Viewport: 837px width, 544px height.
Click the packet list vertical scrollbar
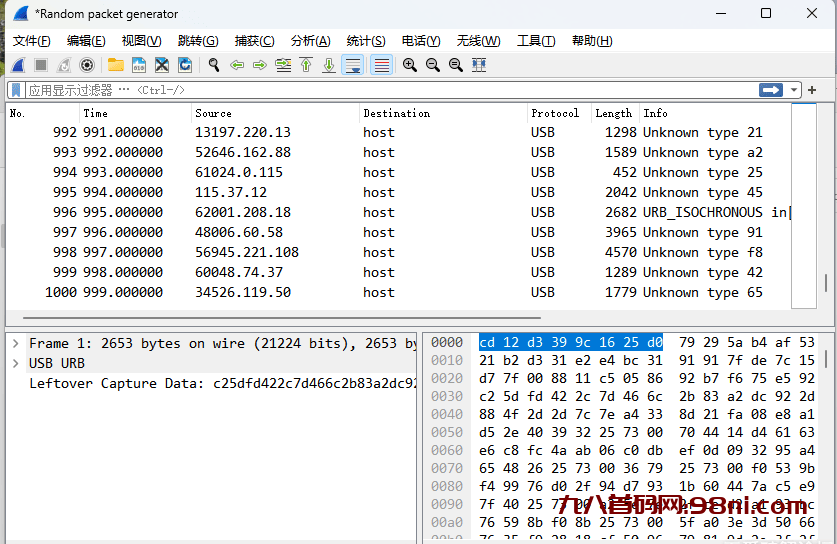pyautogui.click(x=825, y=200)
